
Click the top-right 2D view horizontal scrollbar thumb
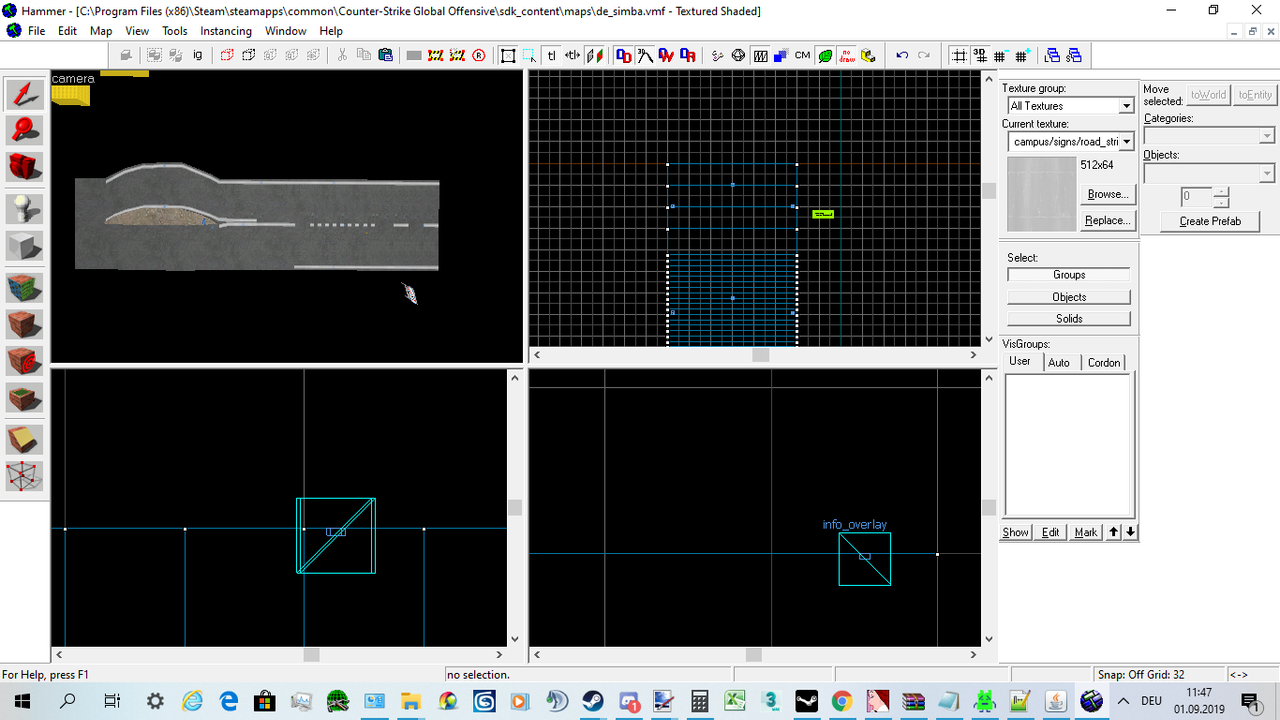[x=761, y=354]
